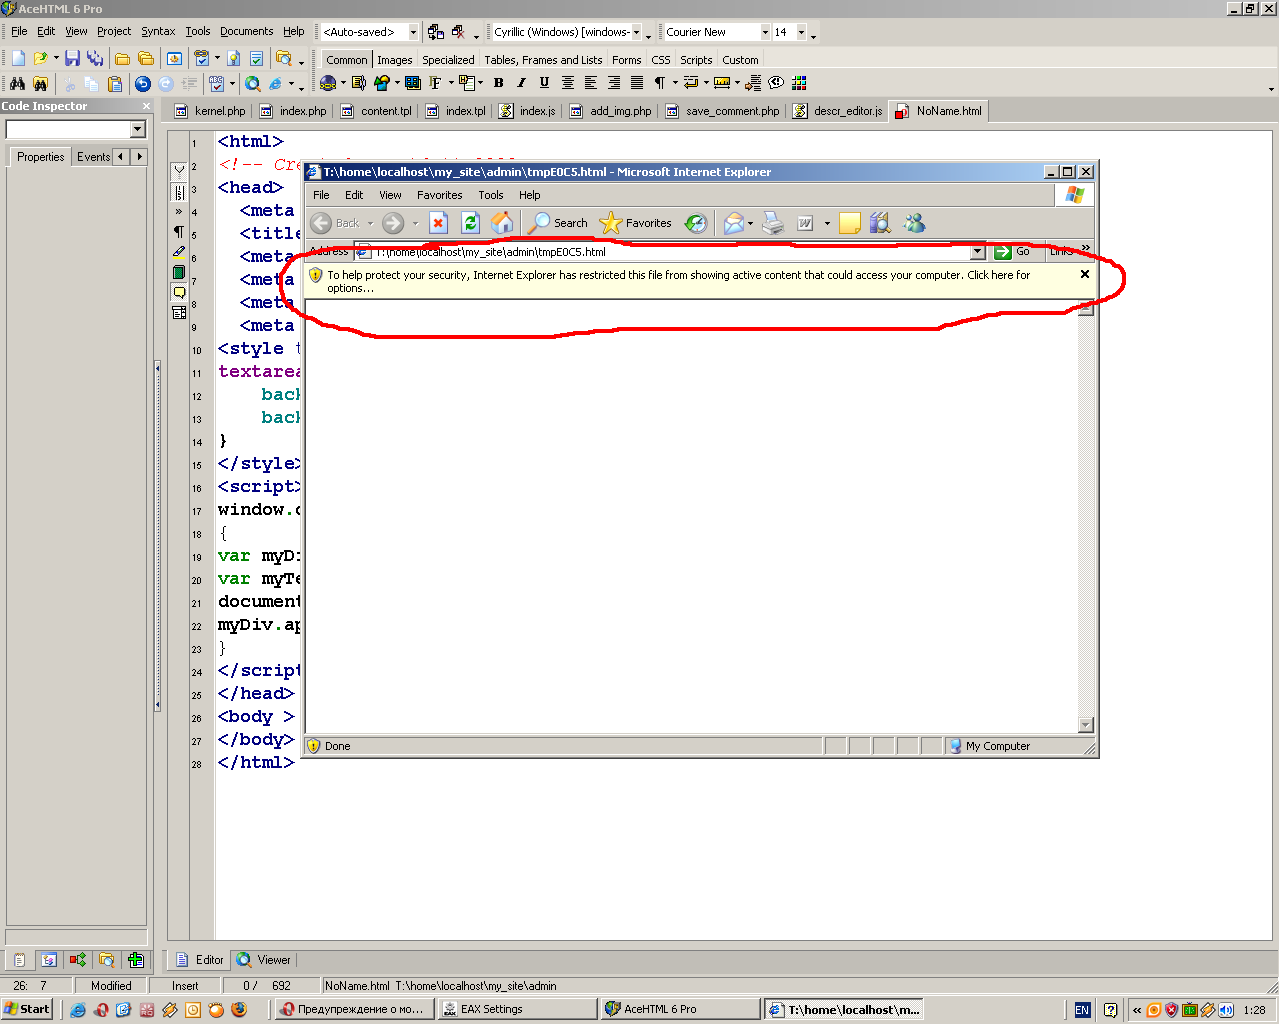Image resolution: width=1280 pixels, height=1024 pixels.
Task: Open the paragraph icon dropdown arrow
Action: [x=675, y=83]
